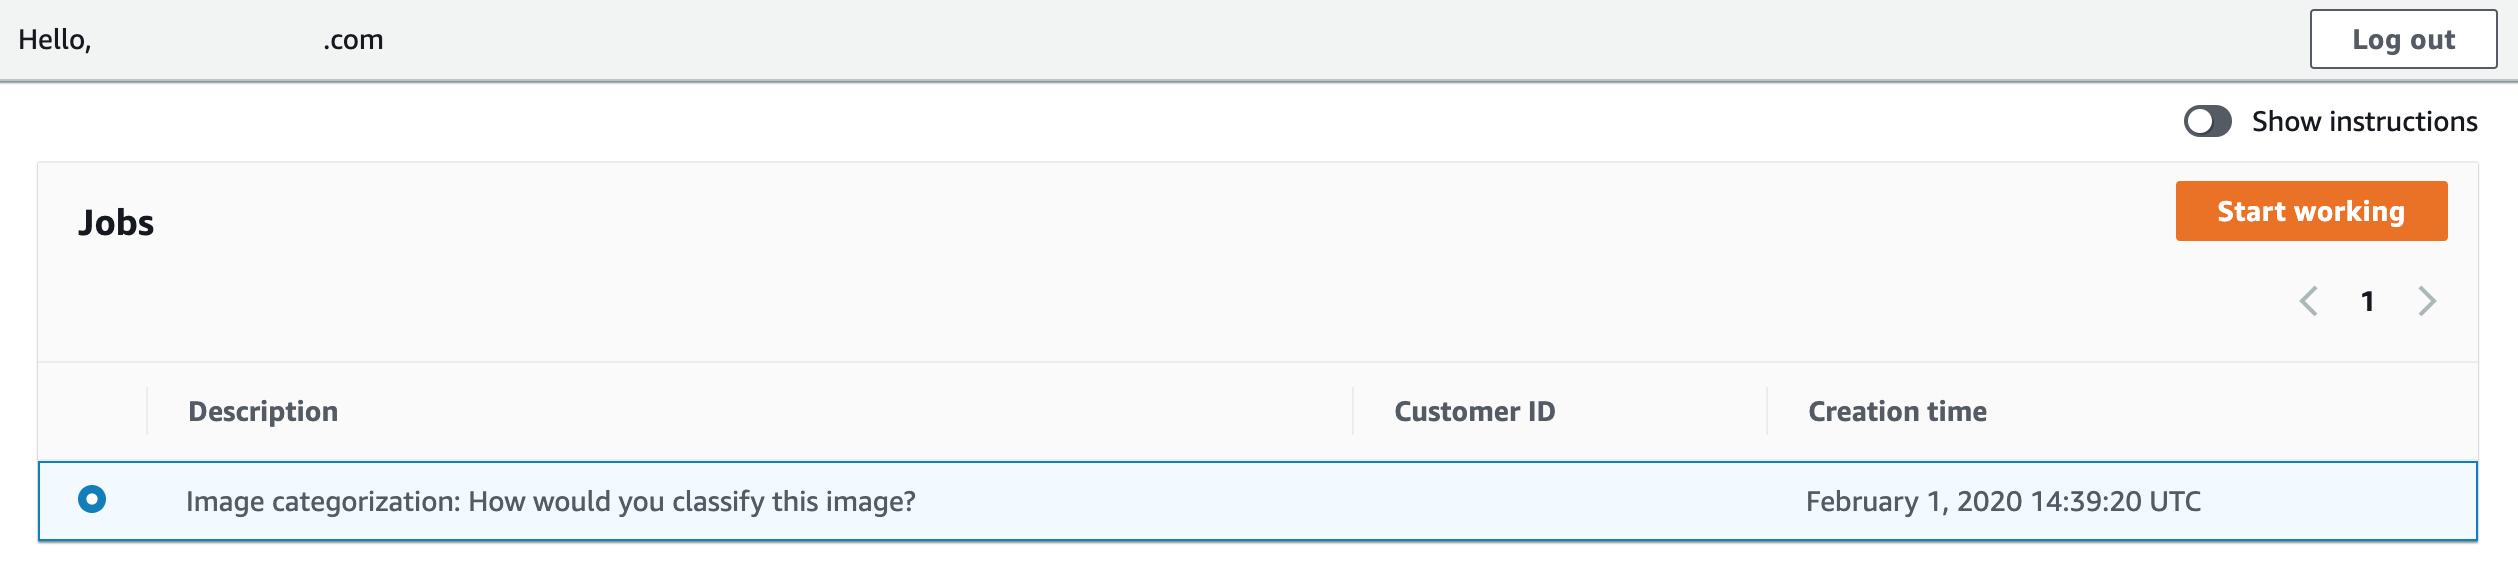Click the .com email address in header

click(353, 40)
